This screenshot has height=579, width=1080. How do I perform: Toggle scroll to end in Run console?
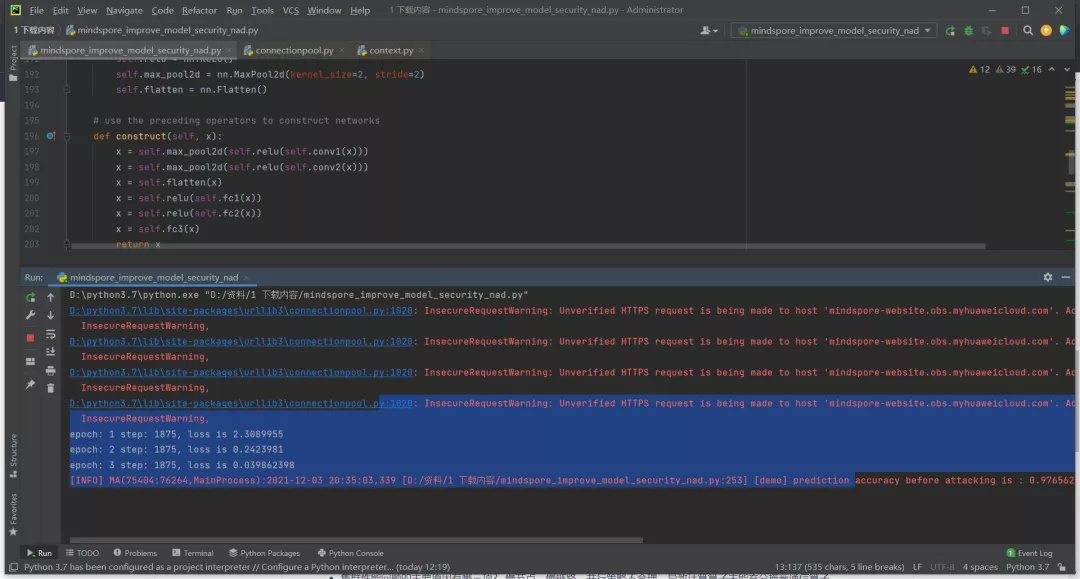[x=50, y=352]
